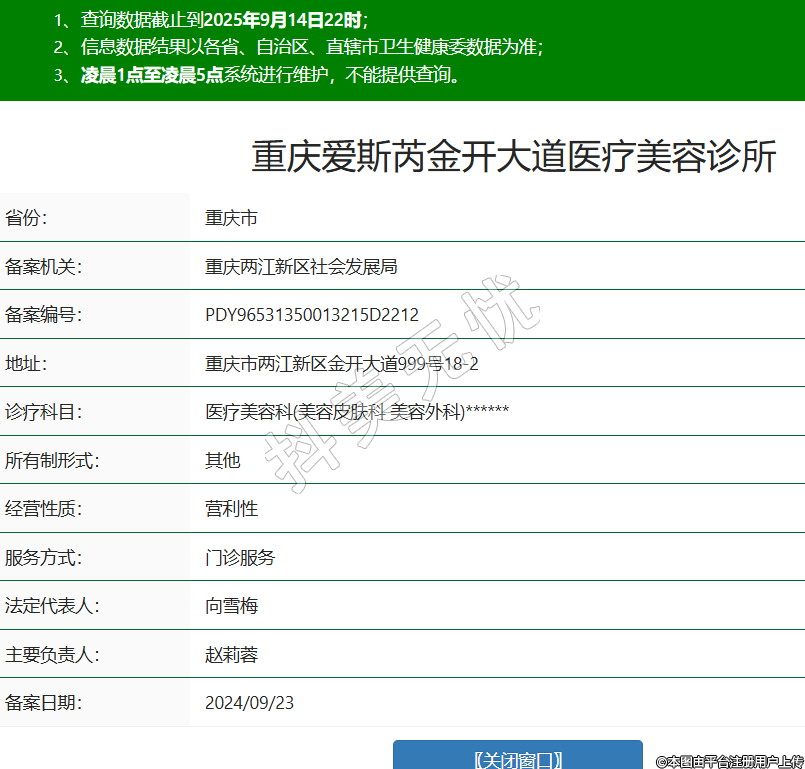
Task: Click the main person in charge 赵莉蓉
Action: pos(231,655)
